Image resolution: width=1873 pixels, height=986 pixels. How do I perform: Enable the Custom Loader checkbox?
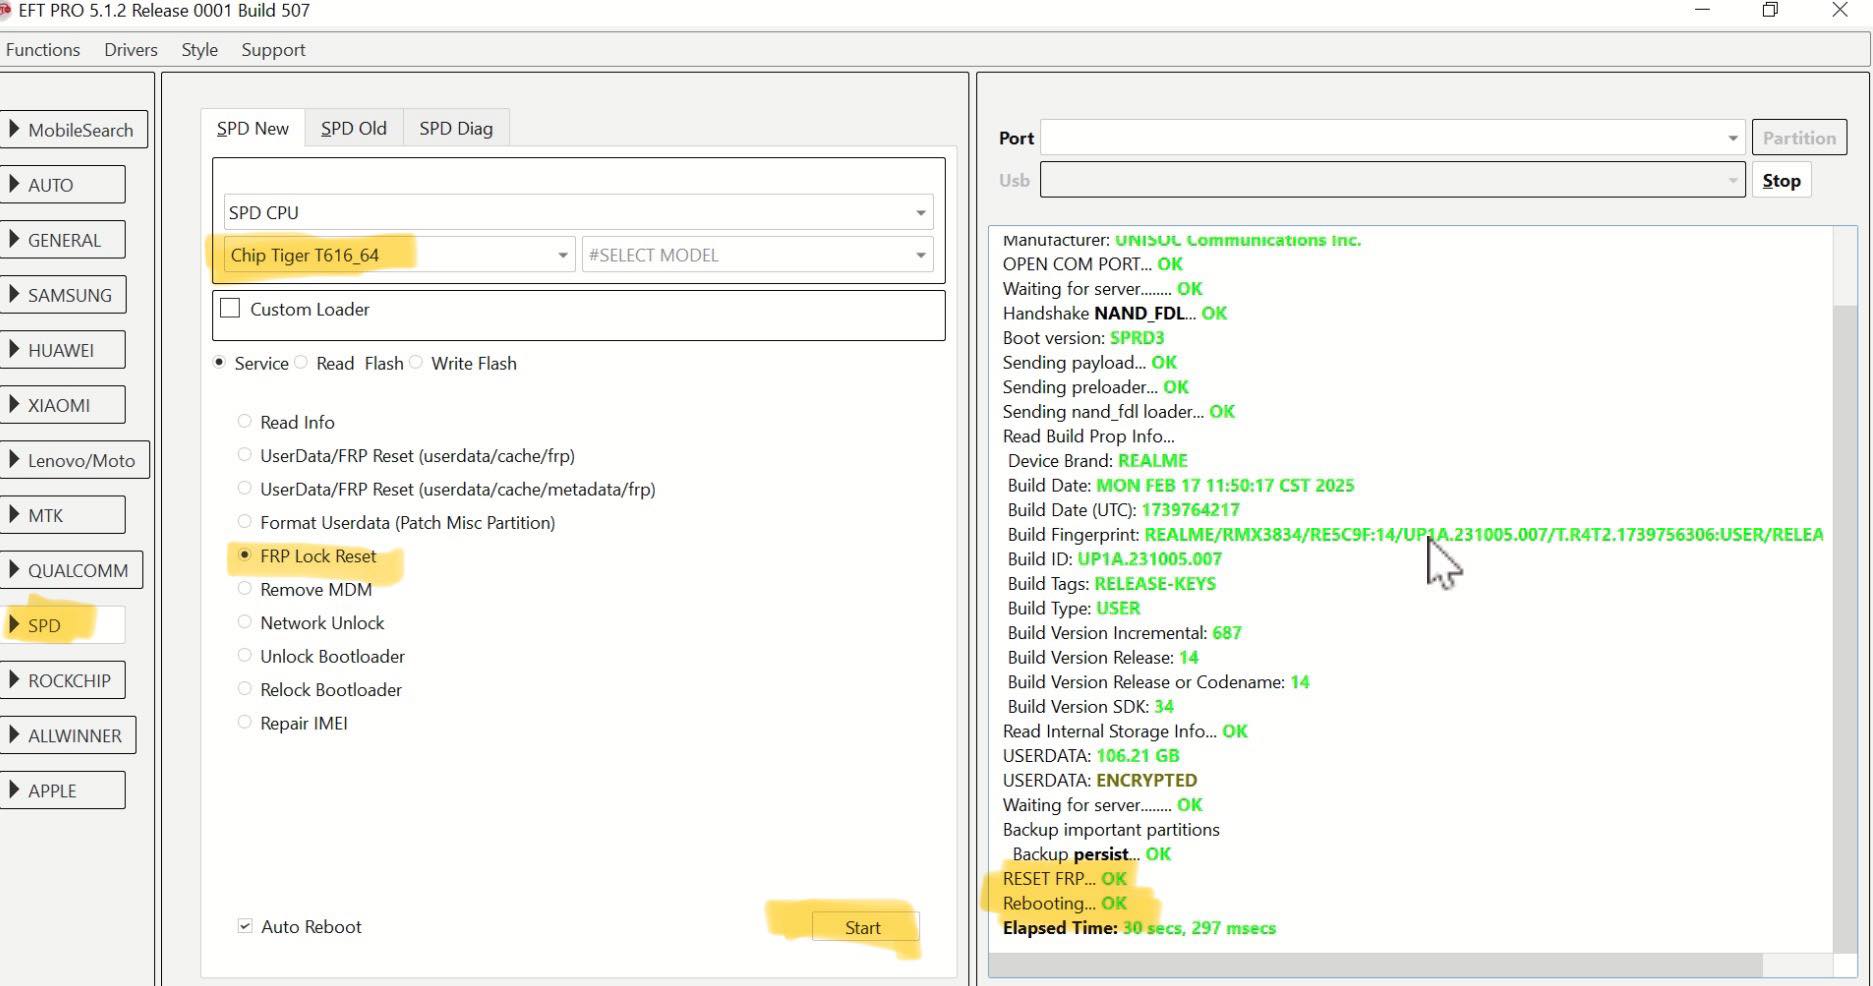point(230,309)
